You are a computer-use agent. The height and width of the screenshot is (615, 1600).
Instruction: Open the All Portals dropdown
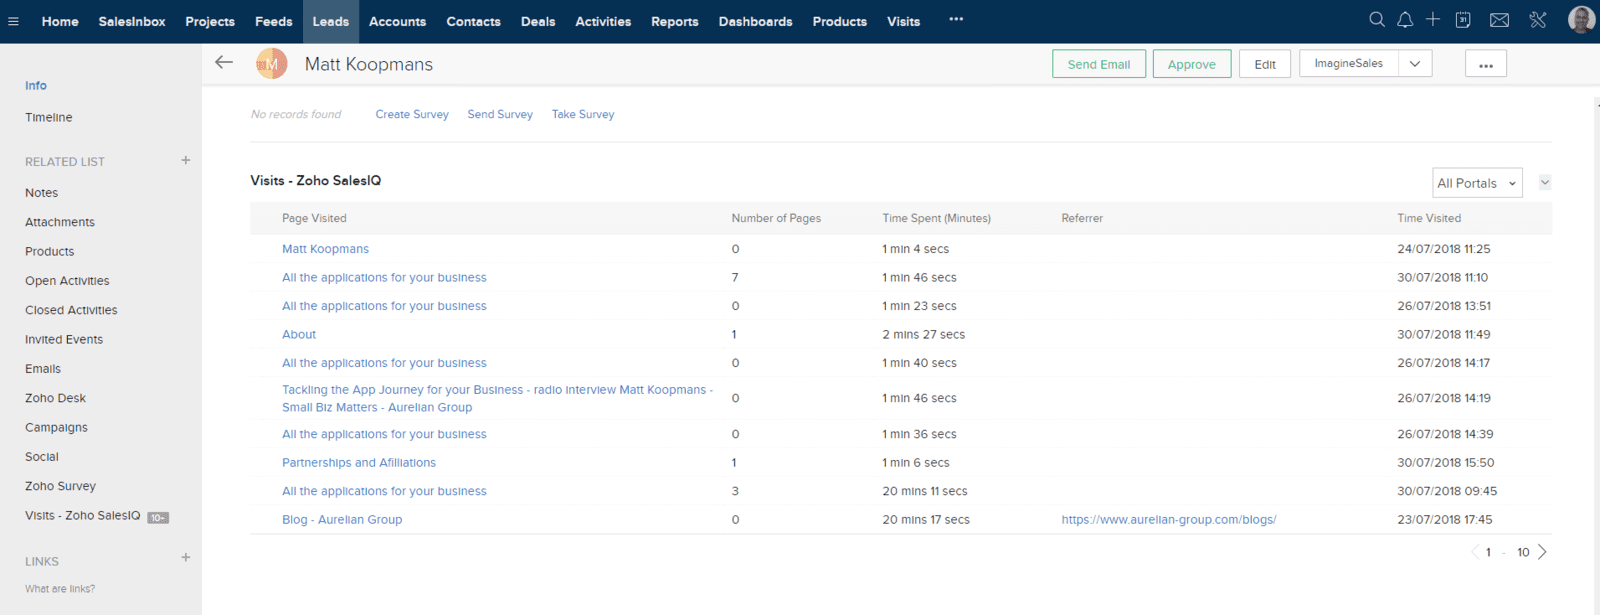[x=1477, y=183]
